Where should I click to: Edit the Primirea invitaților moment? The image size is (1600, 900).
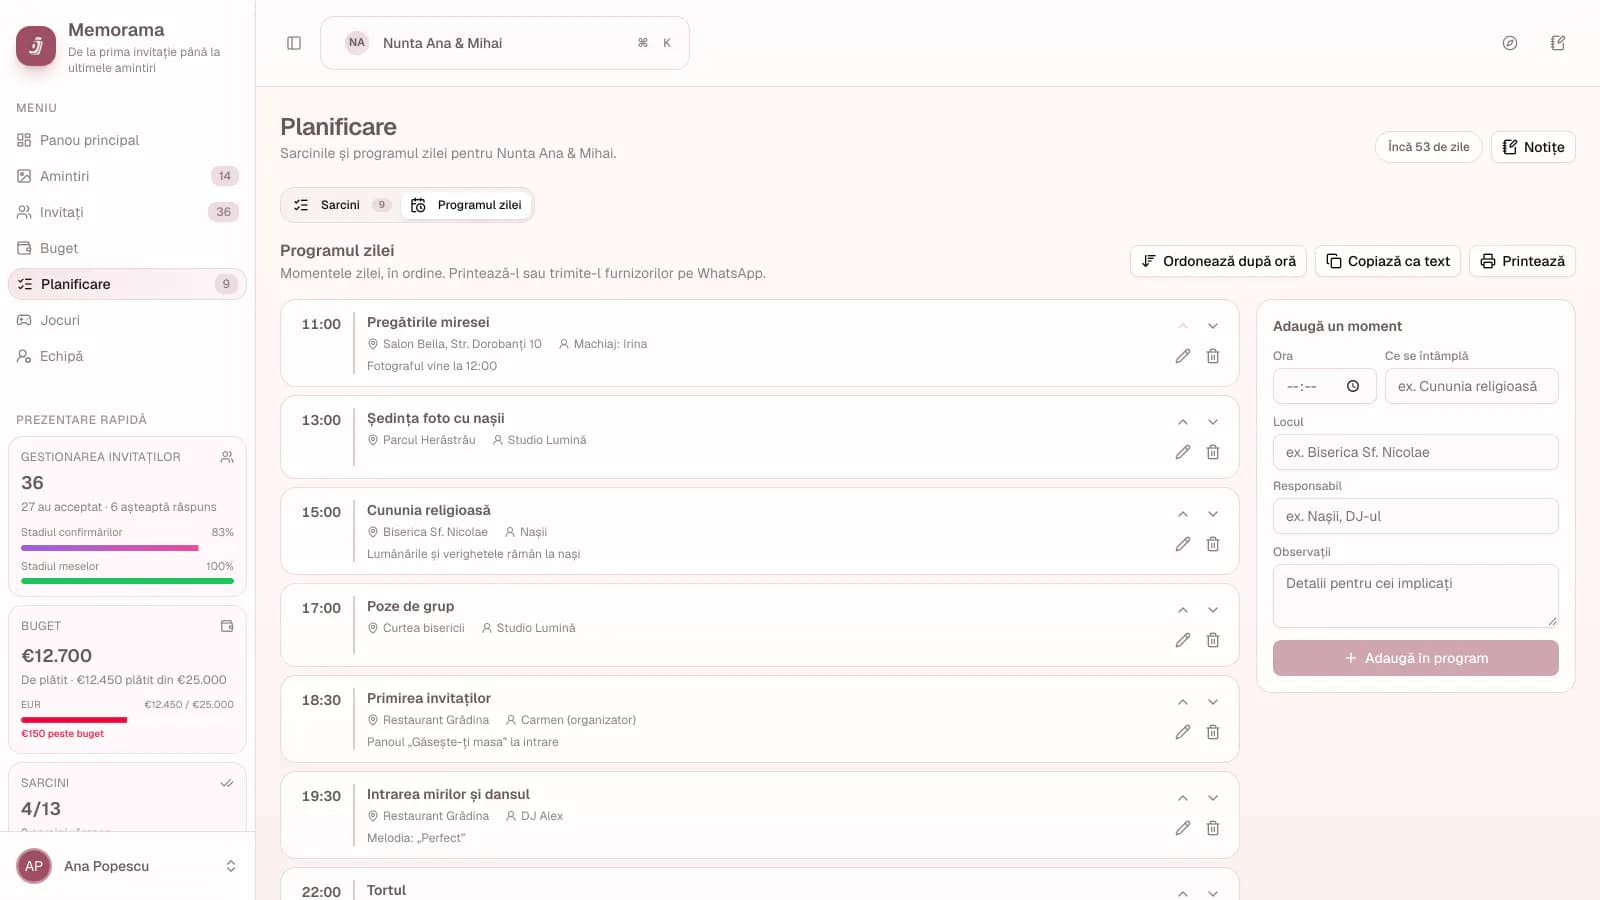pos(1183,732)
